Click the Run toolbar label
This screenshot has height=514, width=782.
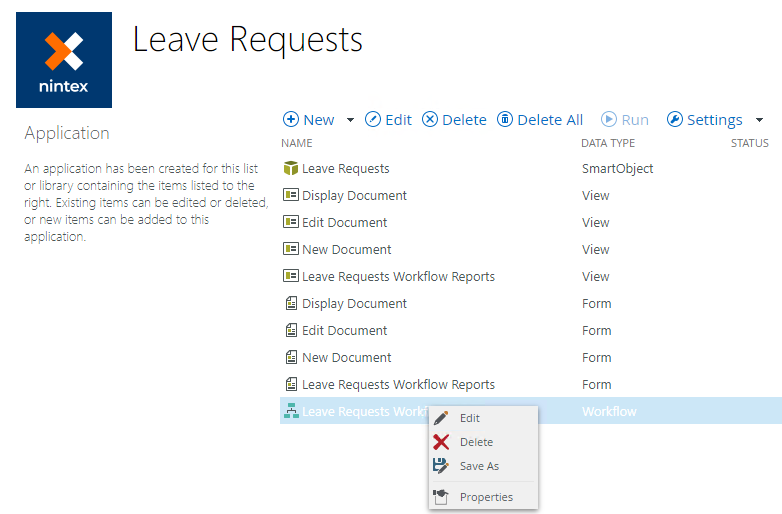tap(635, 120)
